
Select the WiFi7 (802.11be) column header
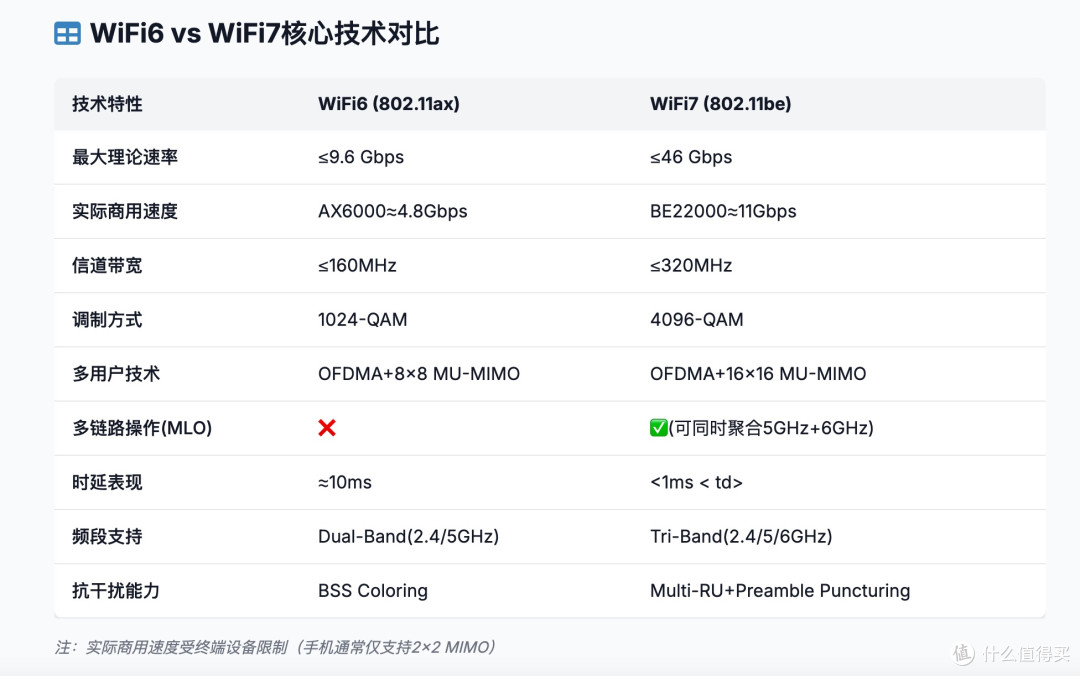[x=720, y=104]
